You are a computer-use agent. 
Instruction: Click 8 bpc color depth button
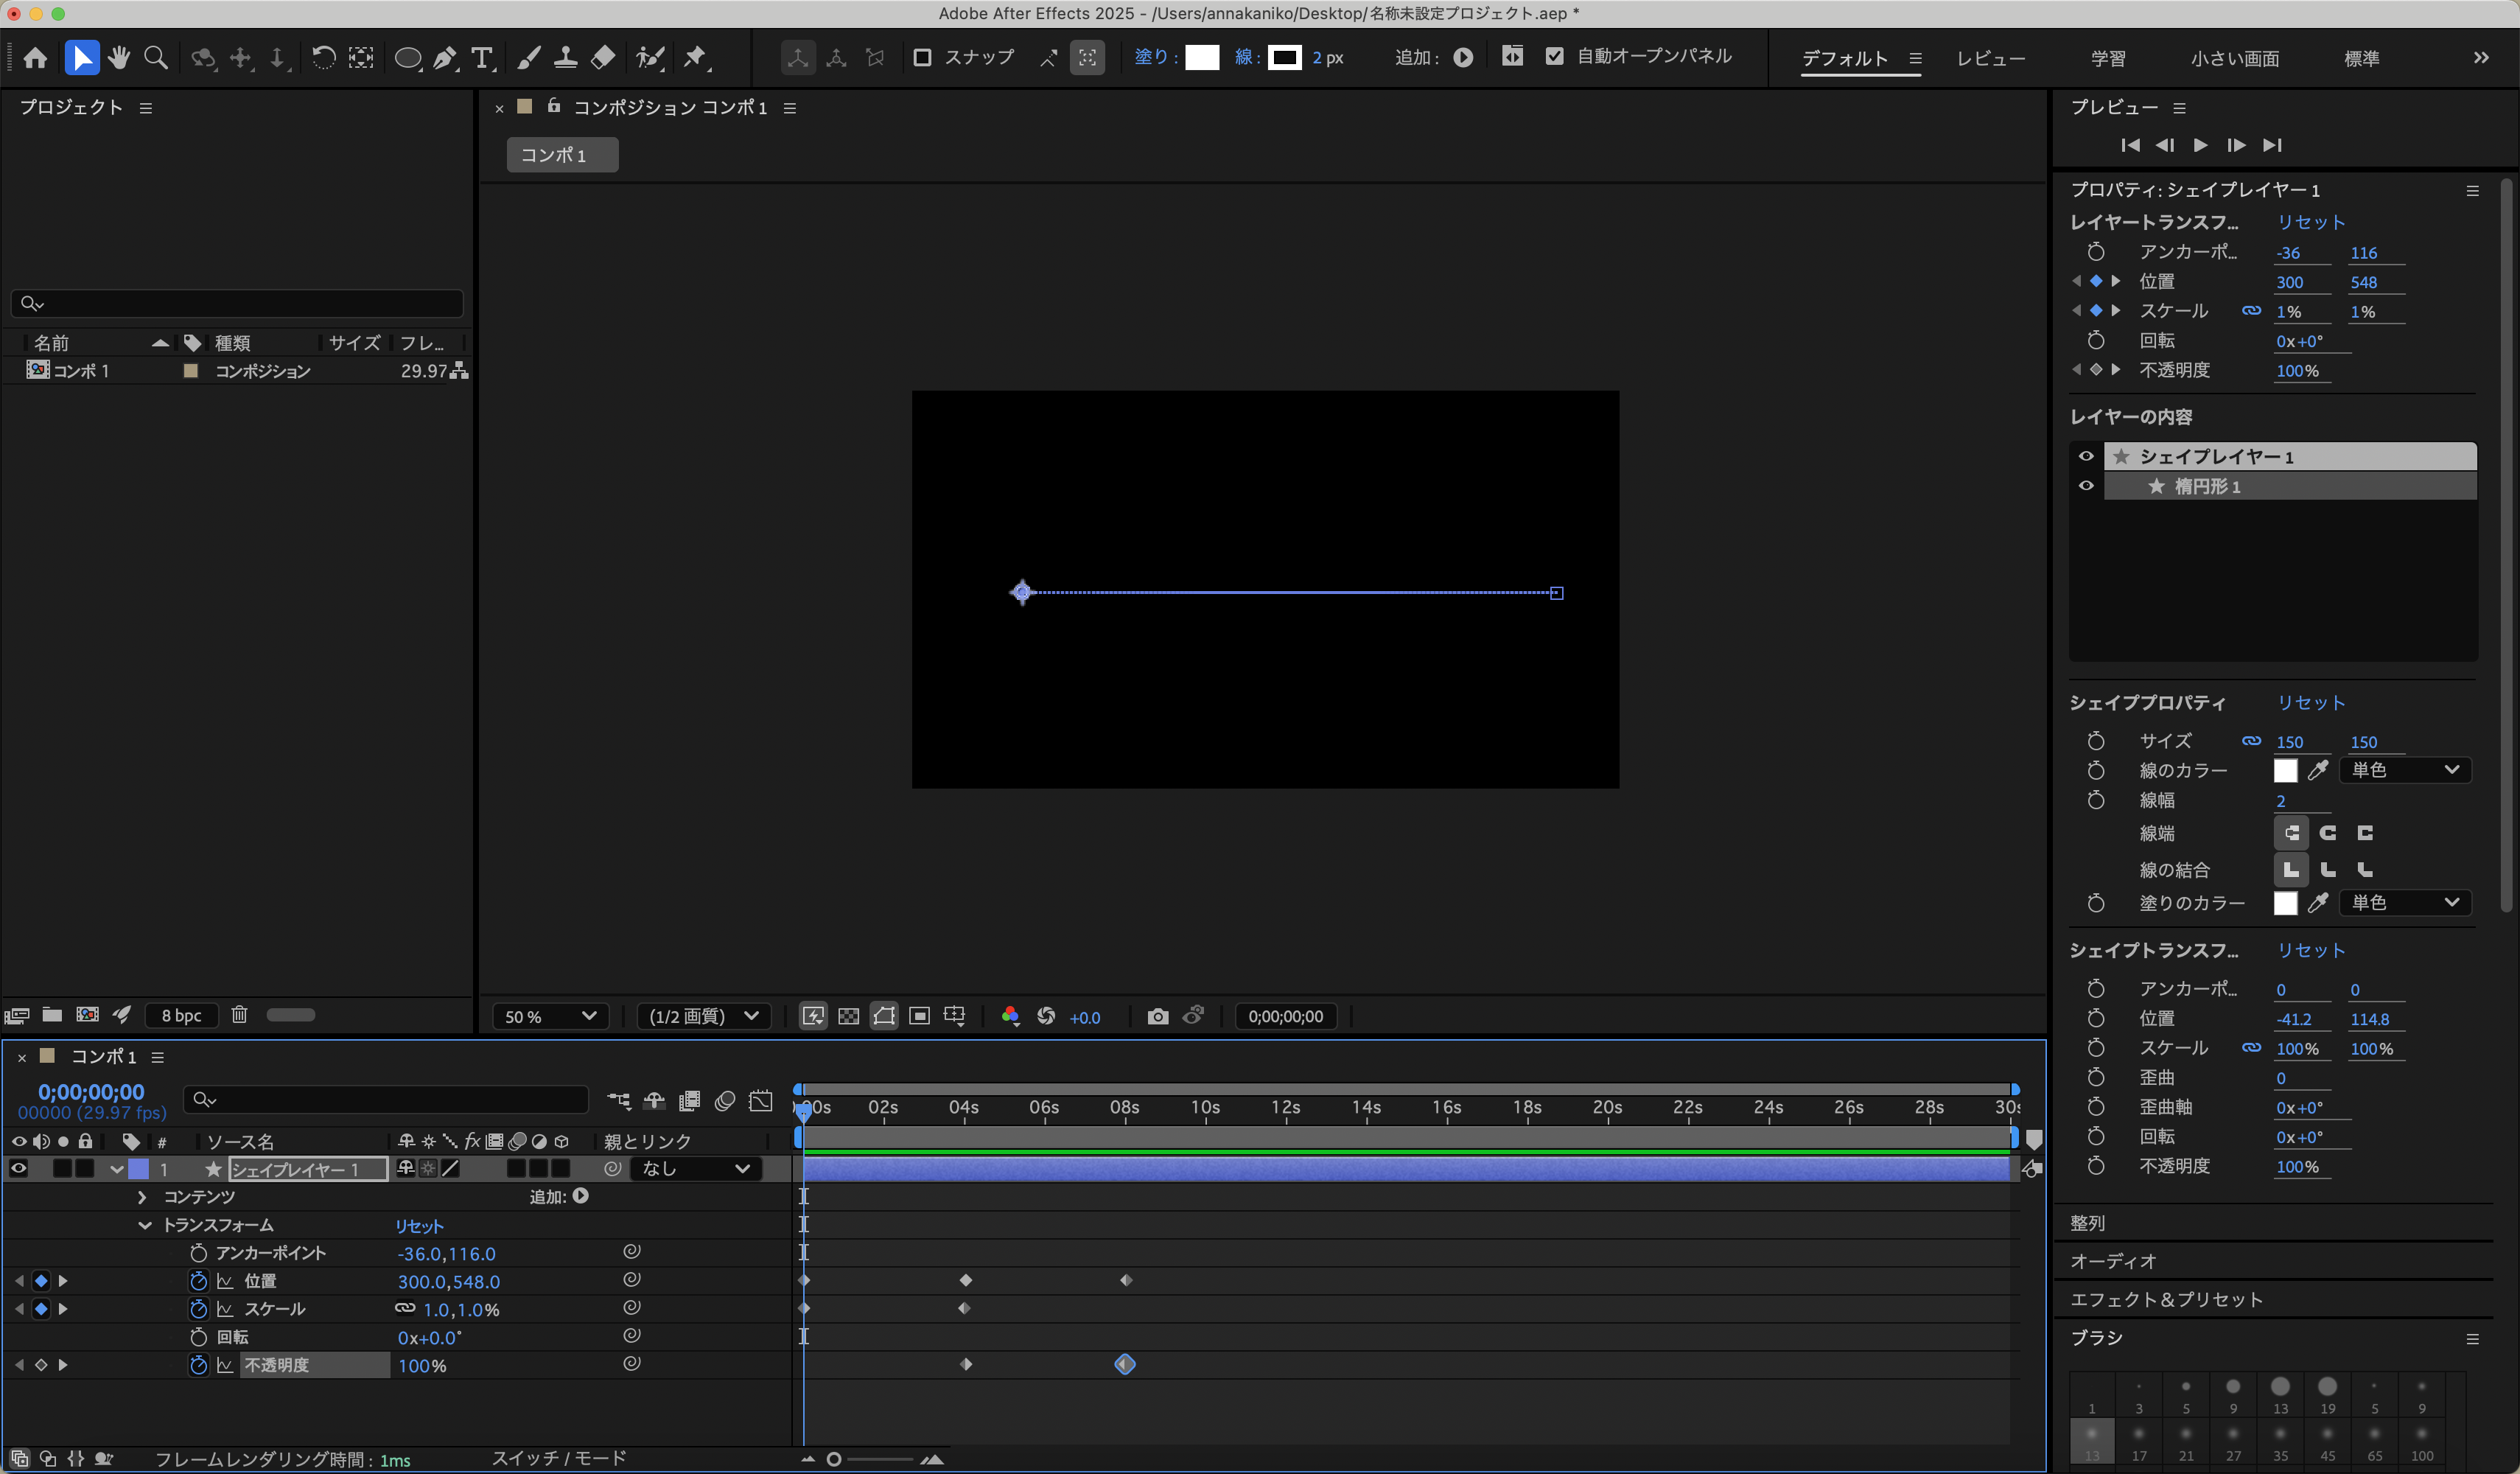click(182, 1015)
